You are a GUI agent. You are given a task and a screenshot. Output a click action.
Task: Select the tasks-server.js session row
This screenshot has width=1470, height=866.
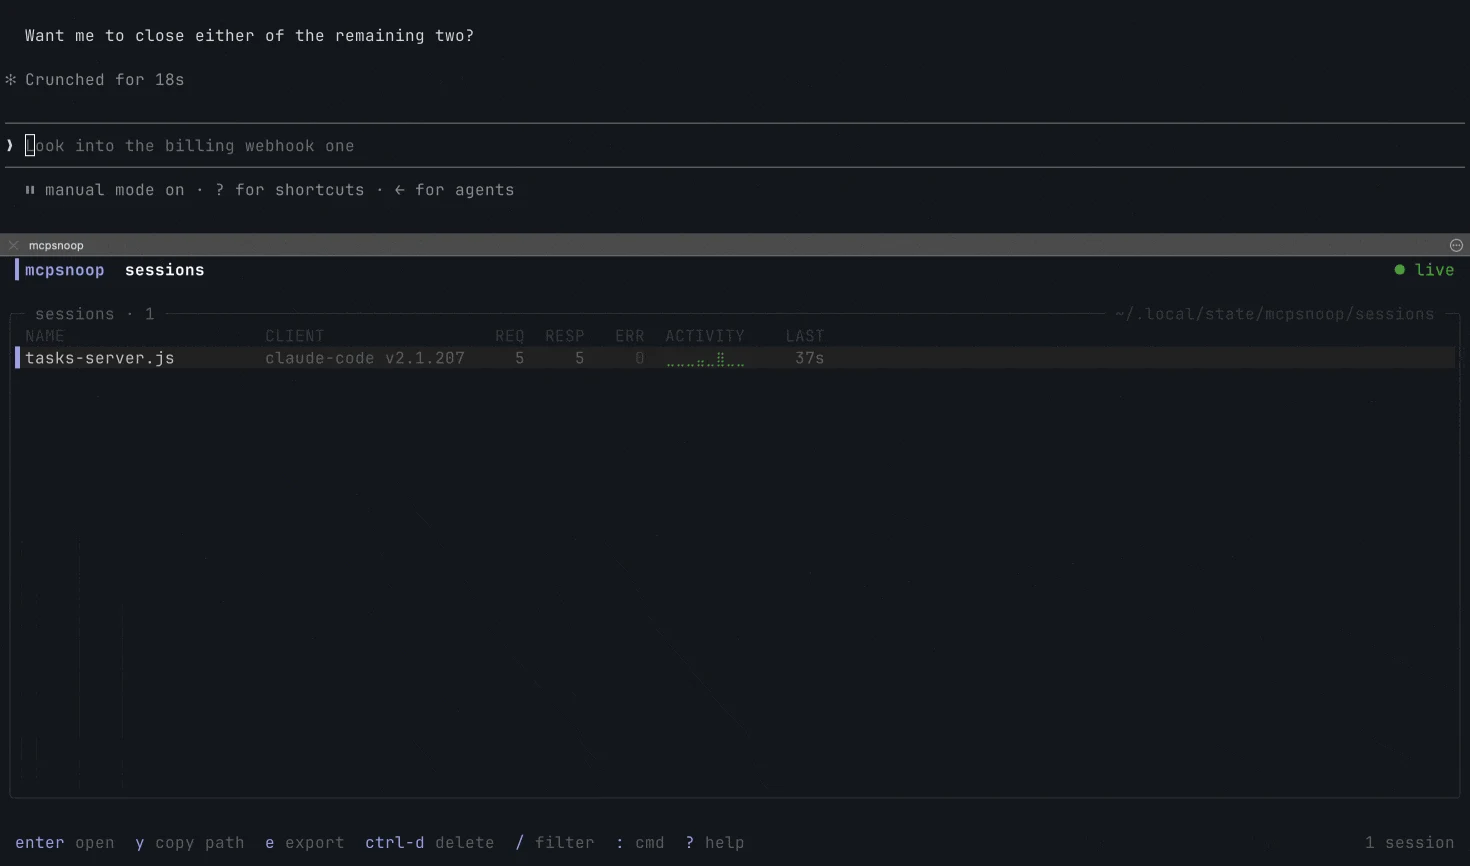735,358
